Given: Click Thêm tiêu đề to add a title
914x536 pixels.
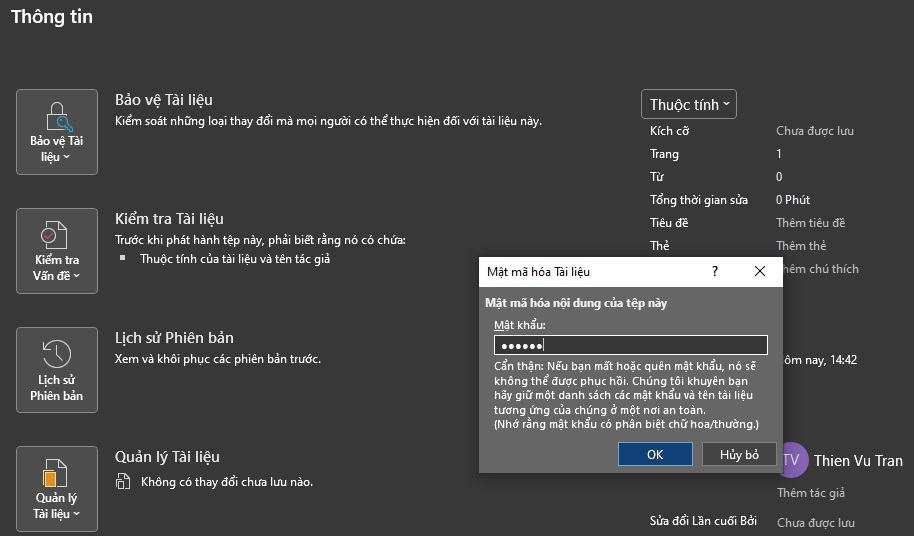Looking at the screenshot, I should (x=810, y=223).
